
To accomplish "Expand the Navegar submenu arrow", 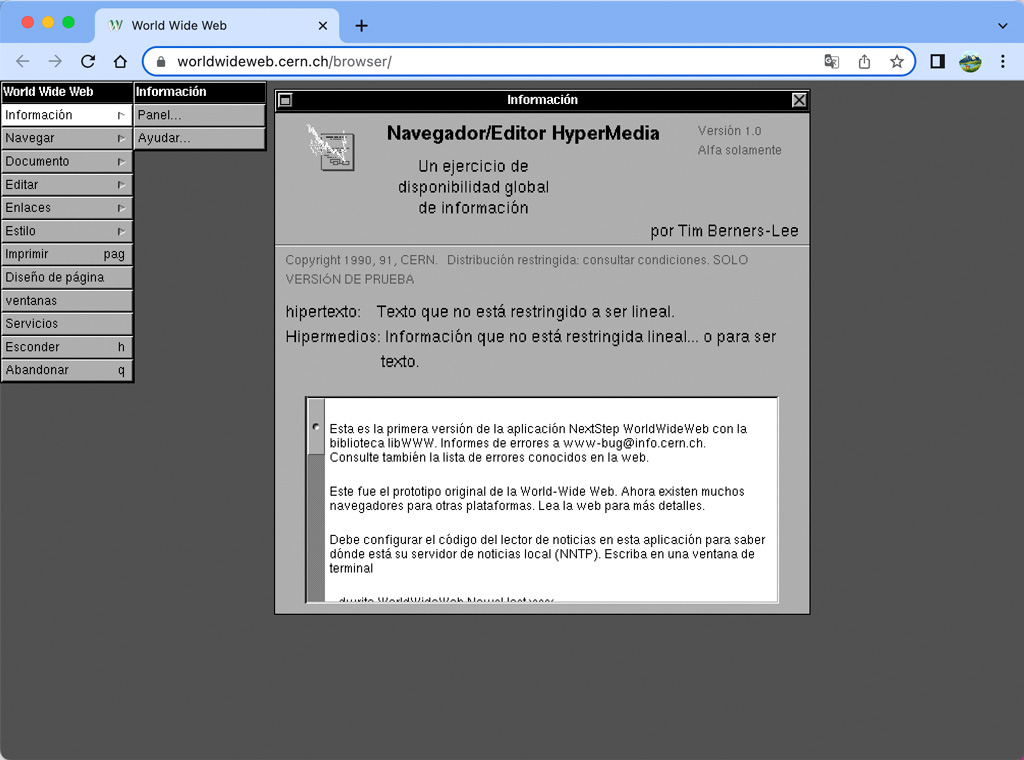I will [x=121, y=138].
